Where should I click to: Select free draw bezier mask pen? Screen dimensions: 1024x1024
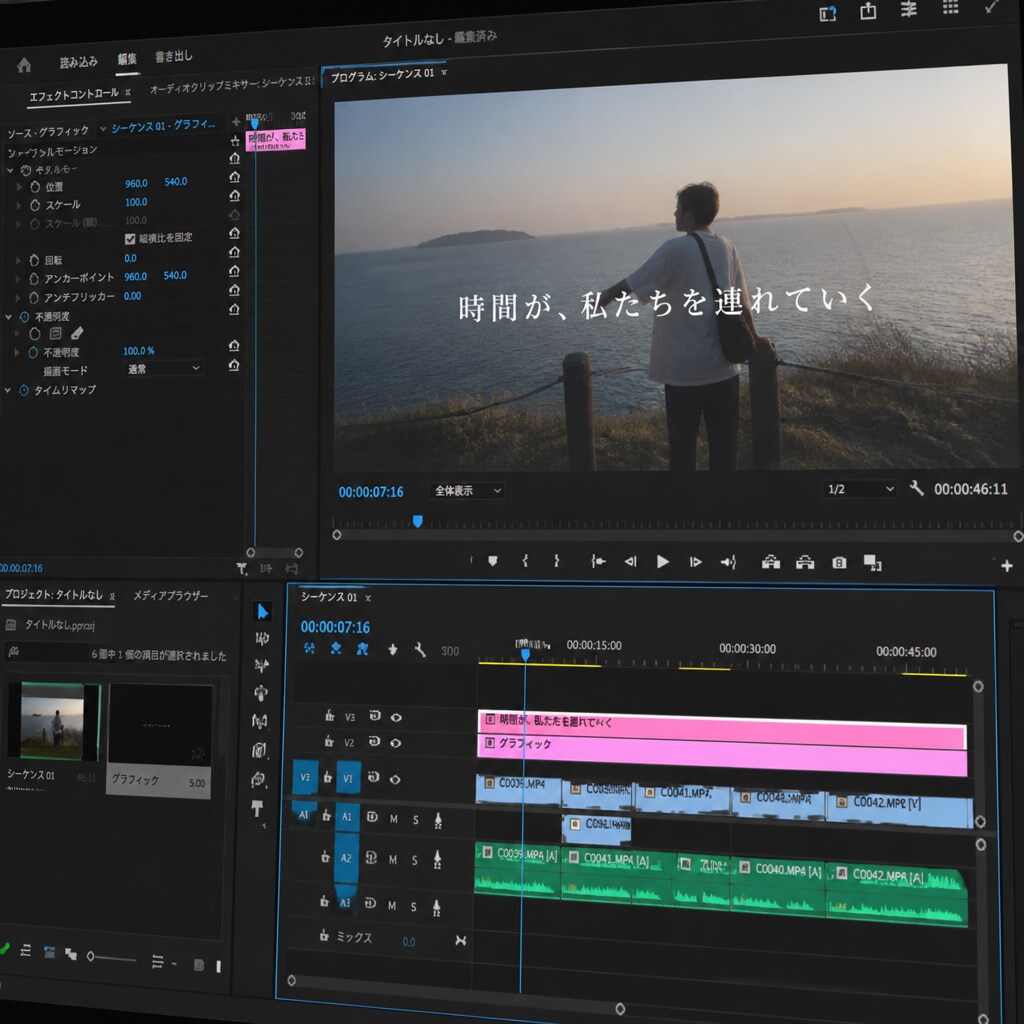[77, 333]
